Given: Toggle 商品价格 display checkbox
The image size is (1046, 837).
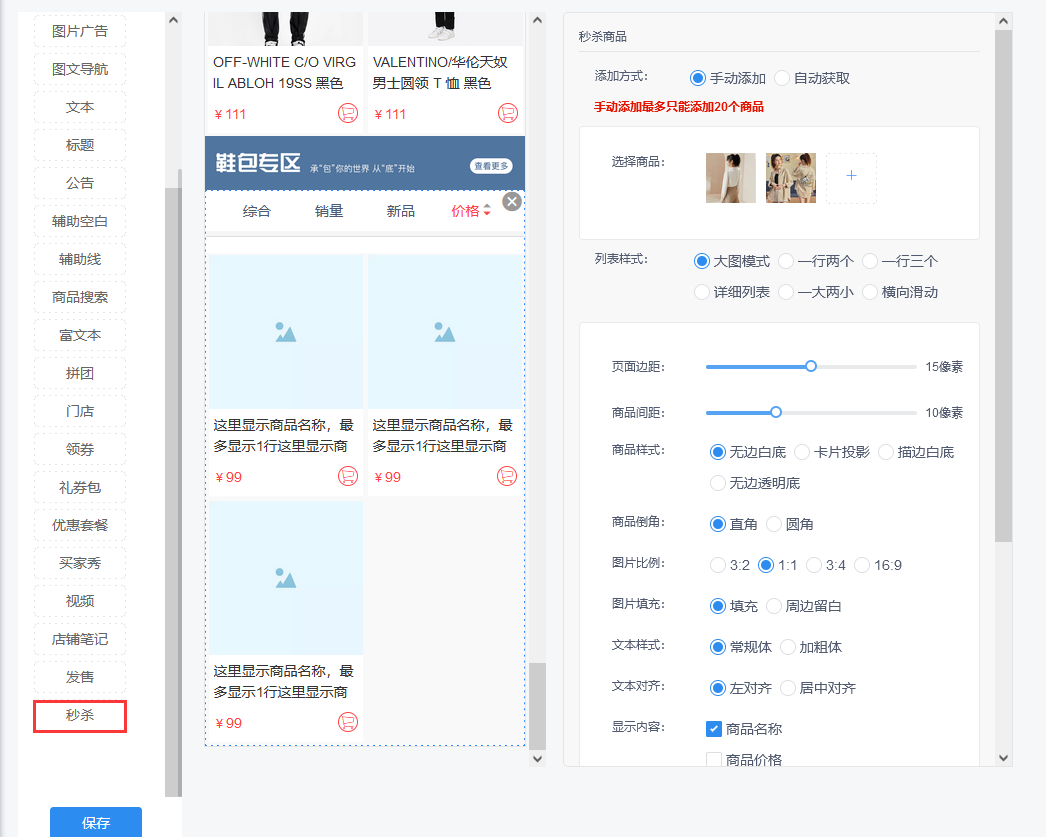Looking at the screenshot, I should click(x=714, y=760).
